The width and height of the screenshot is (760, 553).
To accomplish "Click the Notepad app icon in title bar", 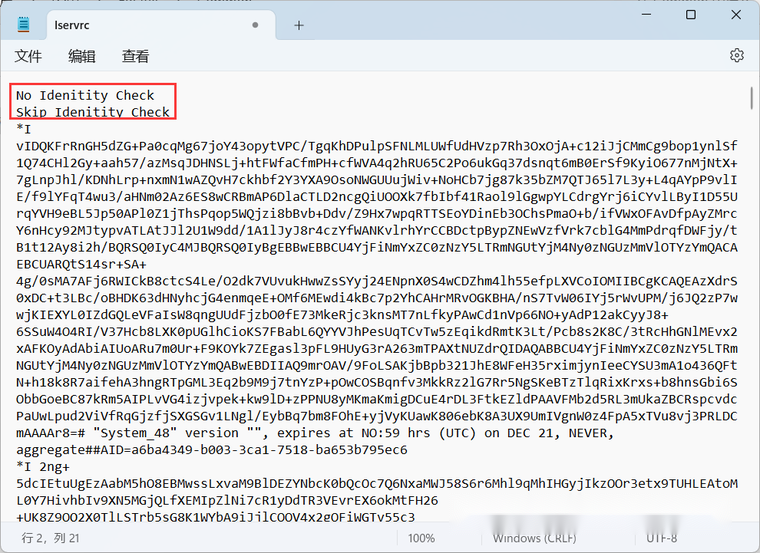I will coord(24,24).
